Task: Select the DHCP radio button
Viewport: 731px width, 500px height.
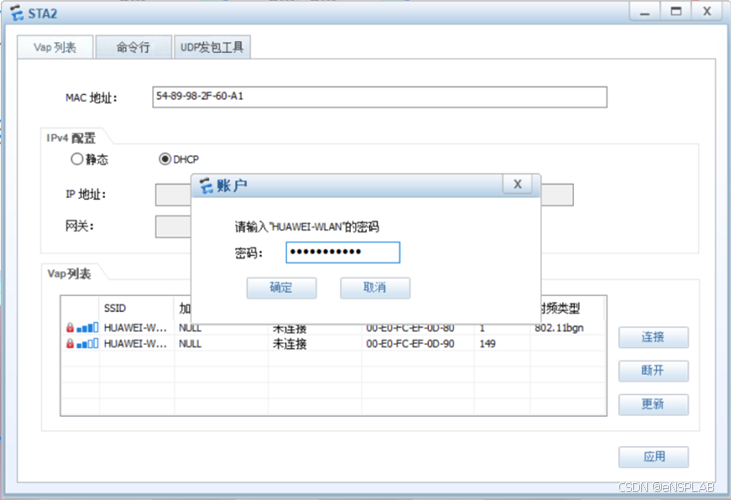Action: point(165,159)
